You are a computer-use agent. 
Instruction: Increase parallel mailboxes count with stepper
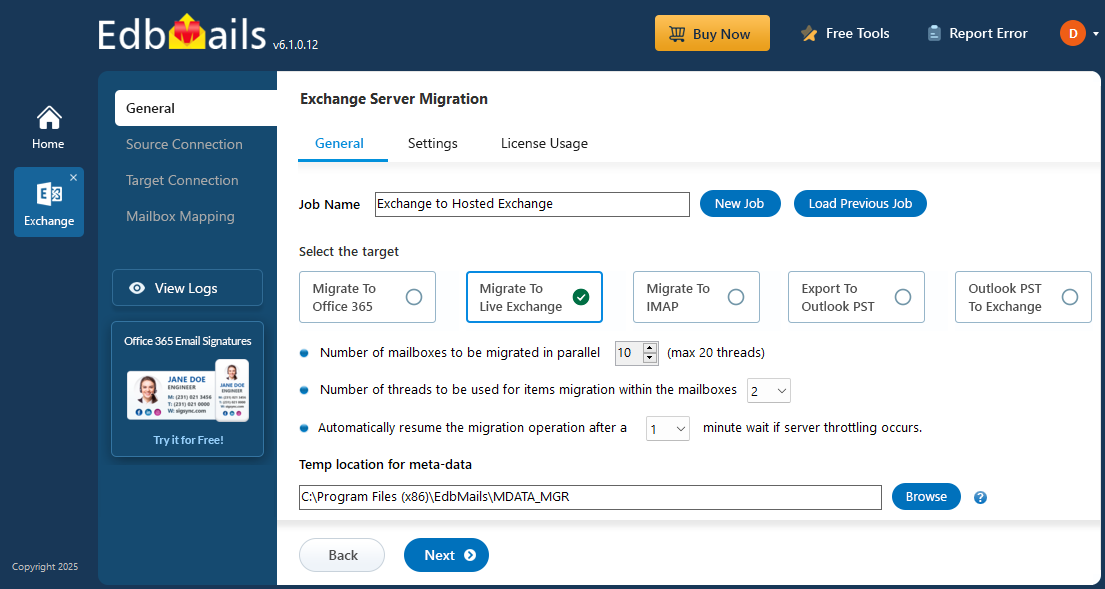650,347
